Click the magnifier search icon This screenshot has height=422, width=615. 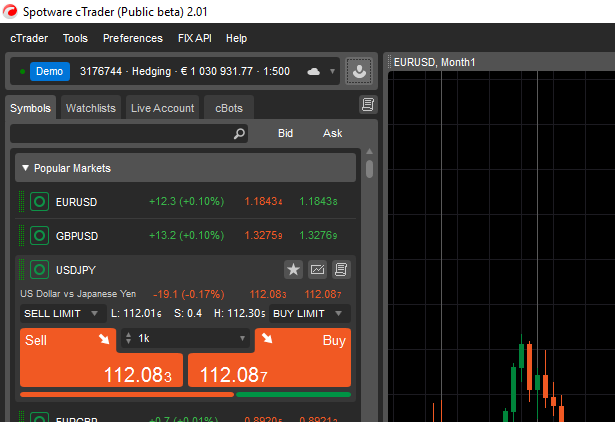pos(239,134)
